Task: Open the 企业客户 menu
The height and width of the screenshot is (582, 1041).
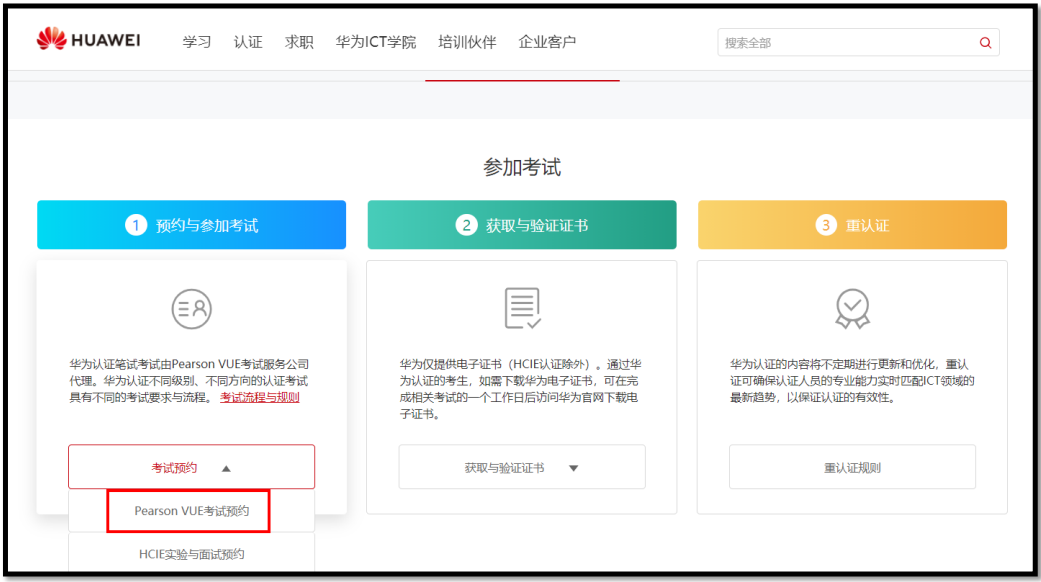Action: (x=547, y=42)
